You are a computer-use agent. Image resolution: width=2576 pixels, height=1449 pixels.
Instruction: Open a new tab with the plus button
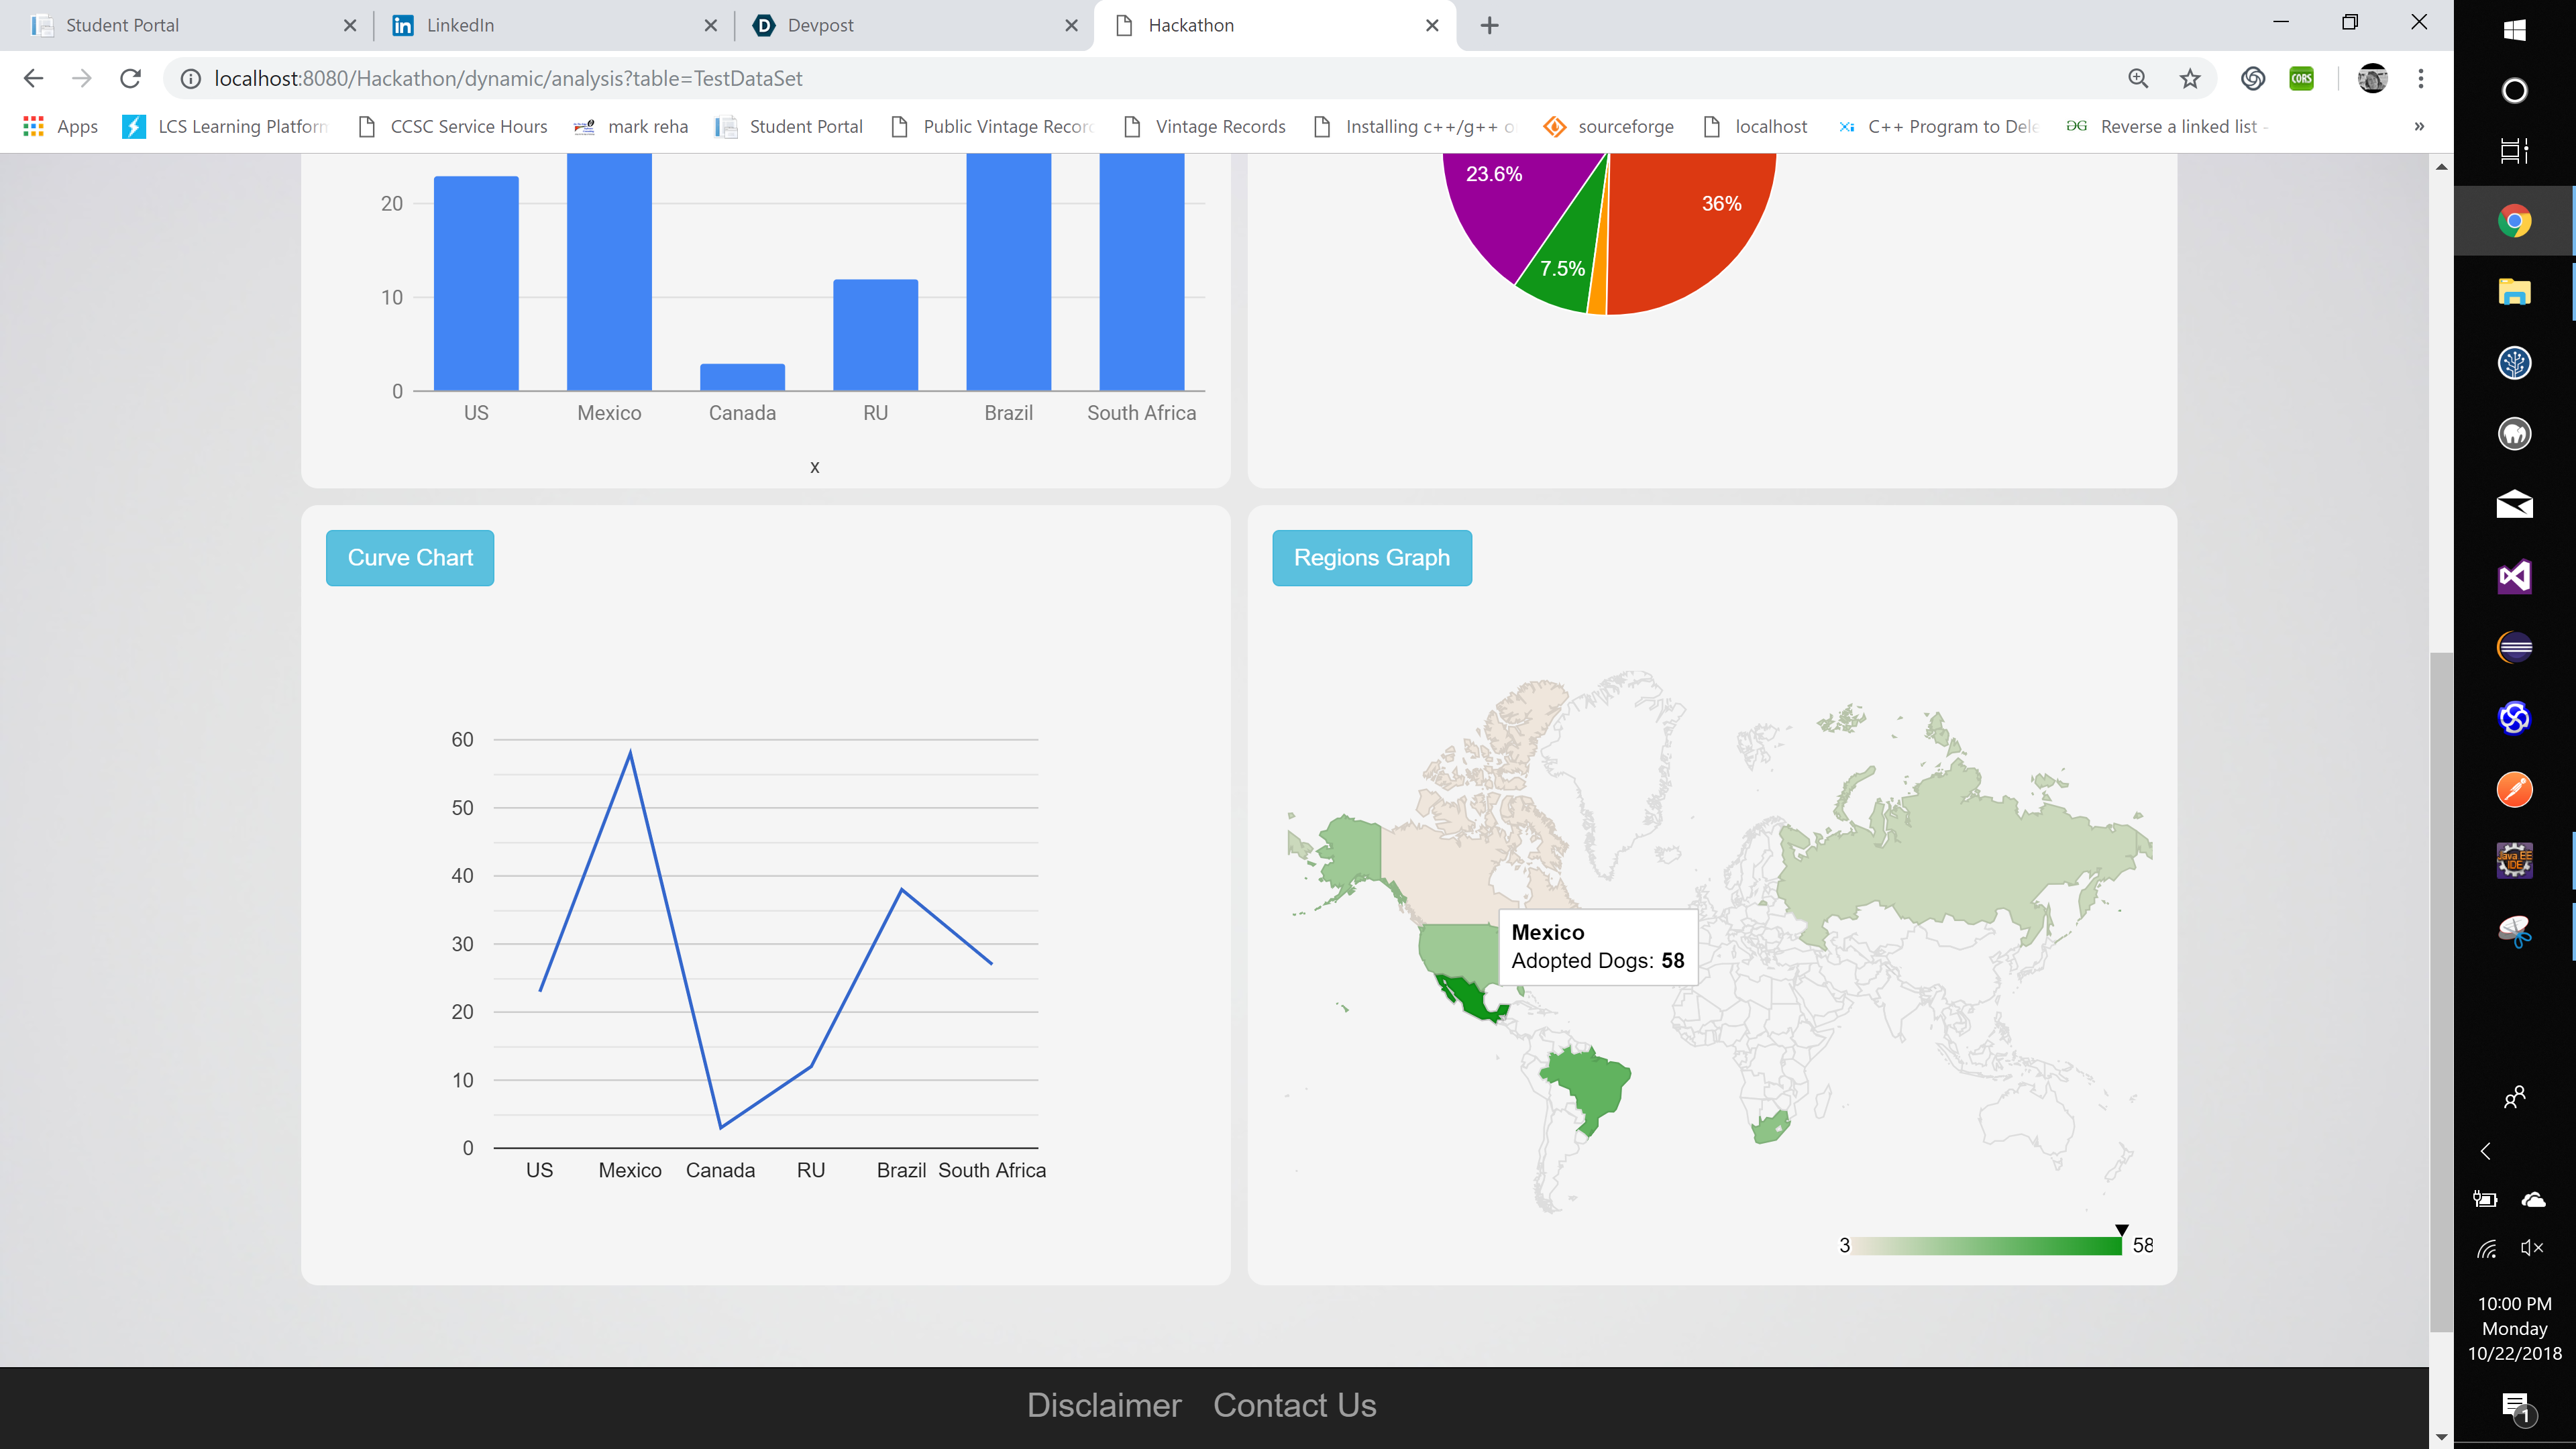[1489, 25]
